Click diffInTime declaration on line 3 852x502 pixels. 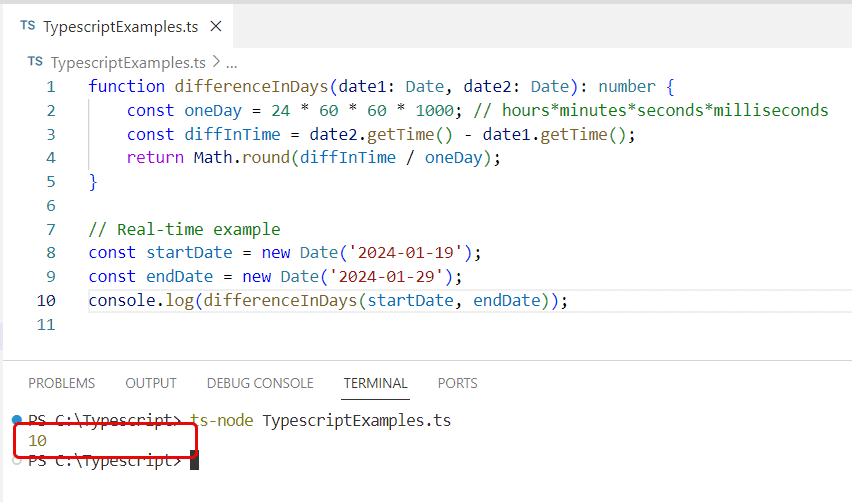click(x=233, y=134)
